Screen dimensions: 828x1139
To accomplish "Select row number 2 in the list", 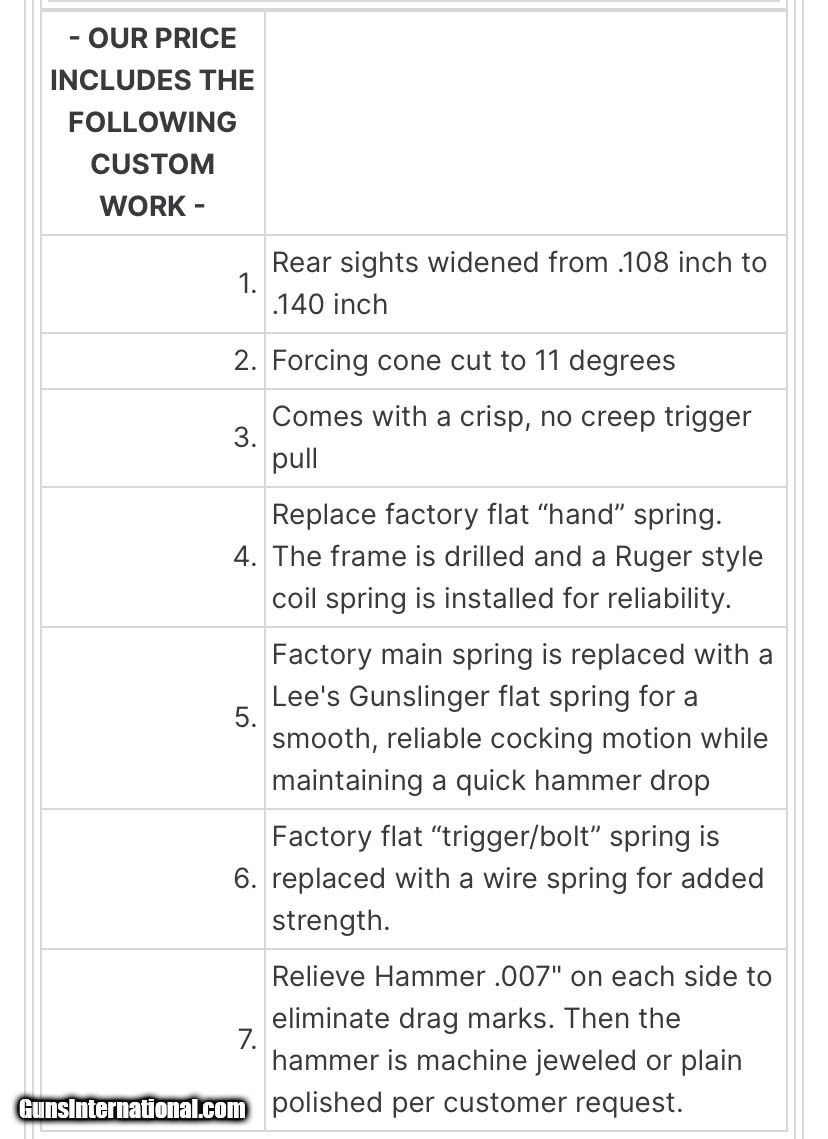I will coord(246,360).
